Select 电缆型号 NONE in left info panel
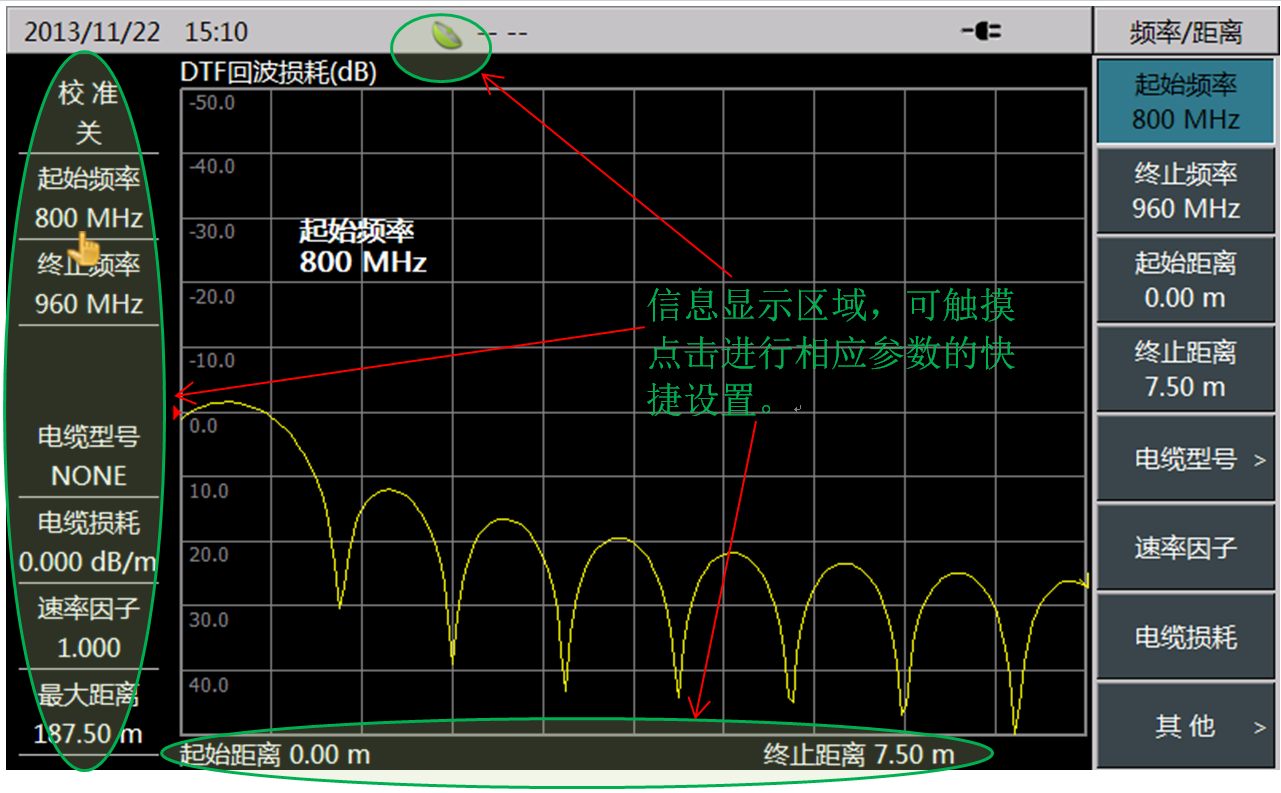This screenshot has height=793, width=1281. click(x=88, y=456)
